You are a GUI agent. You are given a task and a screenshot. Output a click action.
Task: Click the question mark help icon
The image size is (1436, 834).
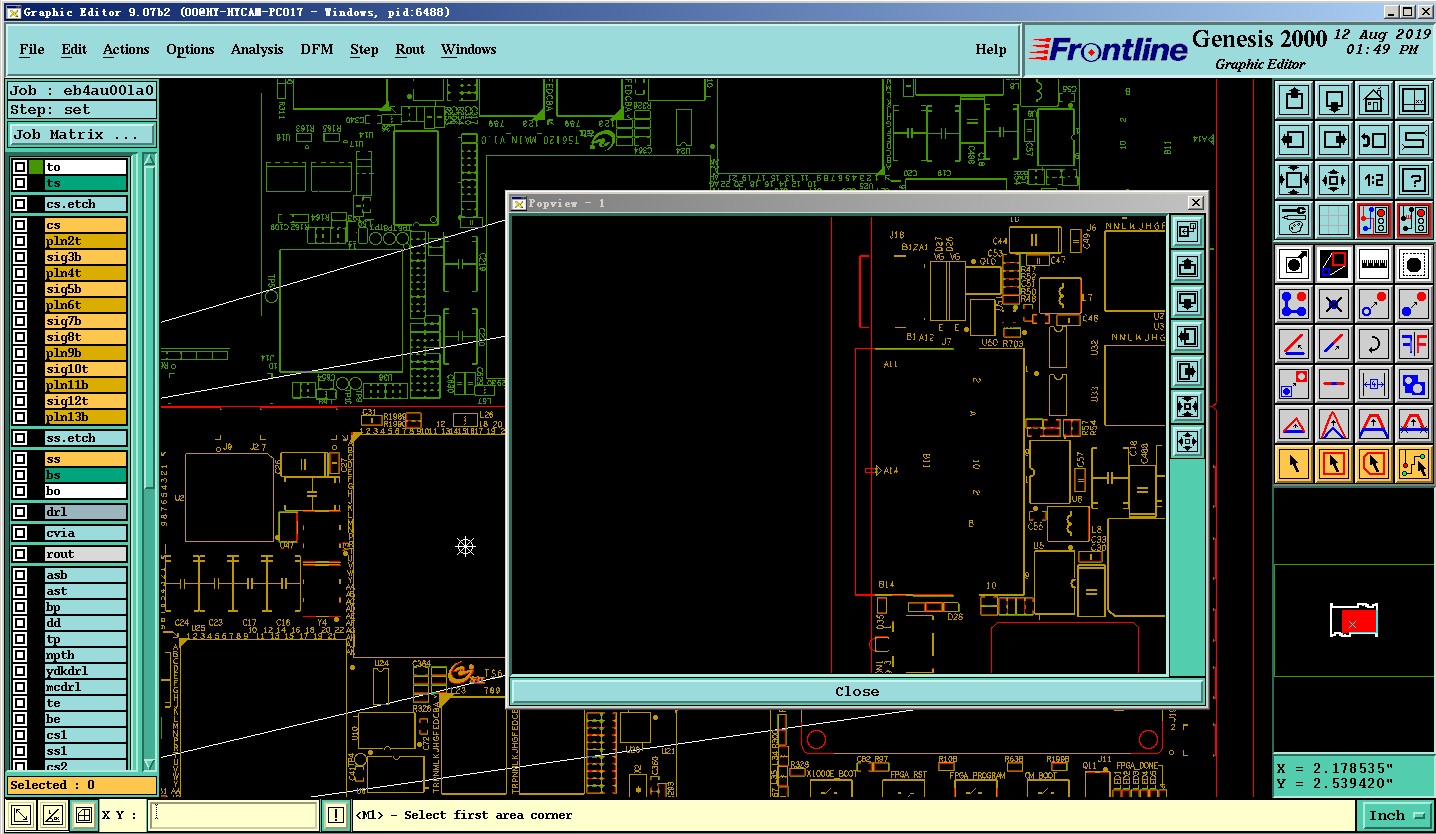point(1413,181)
